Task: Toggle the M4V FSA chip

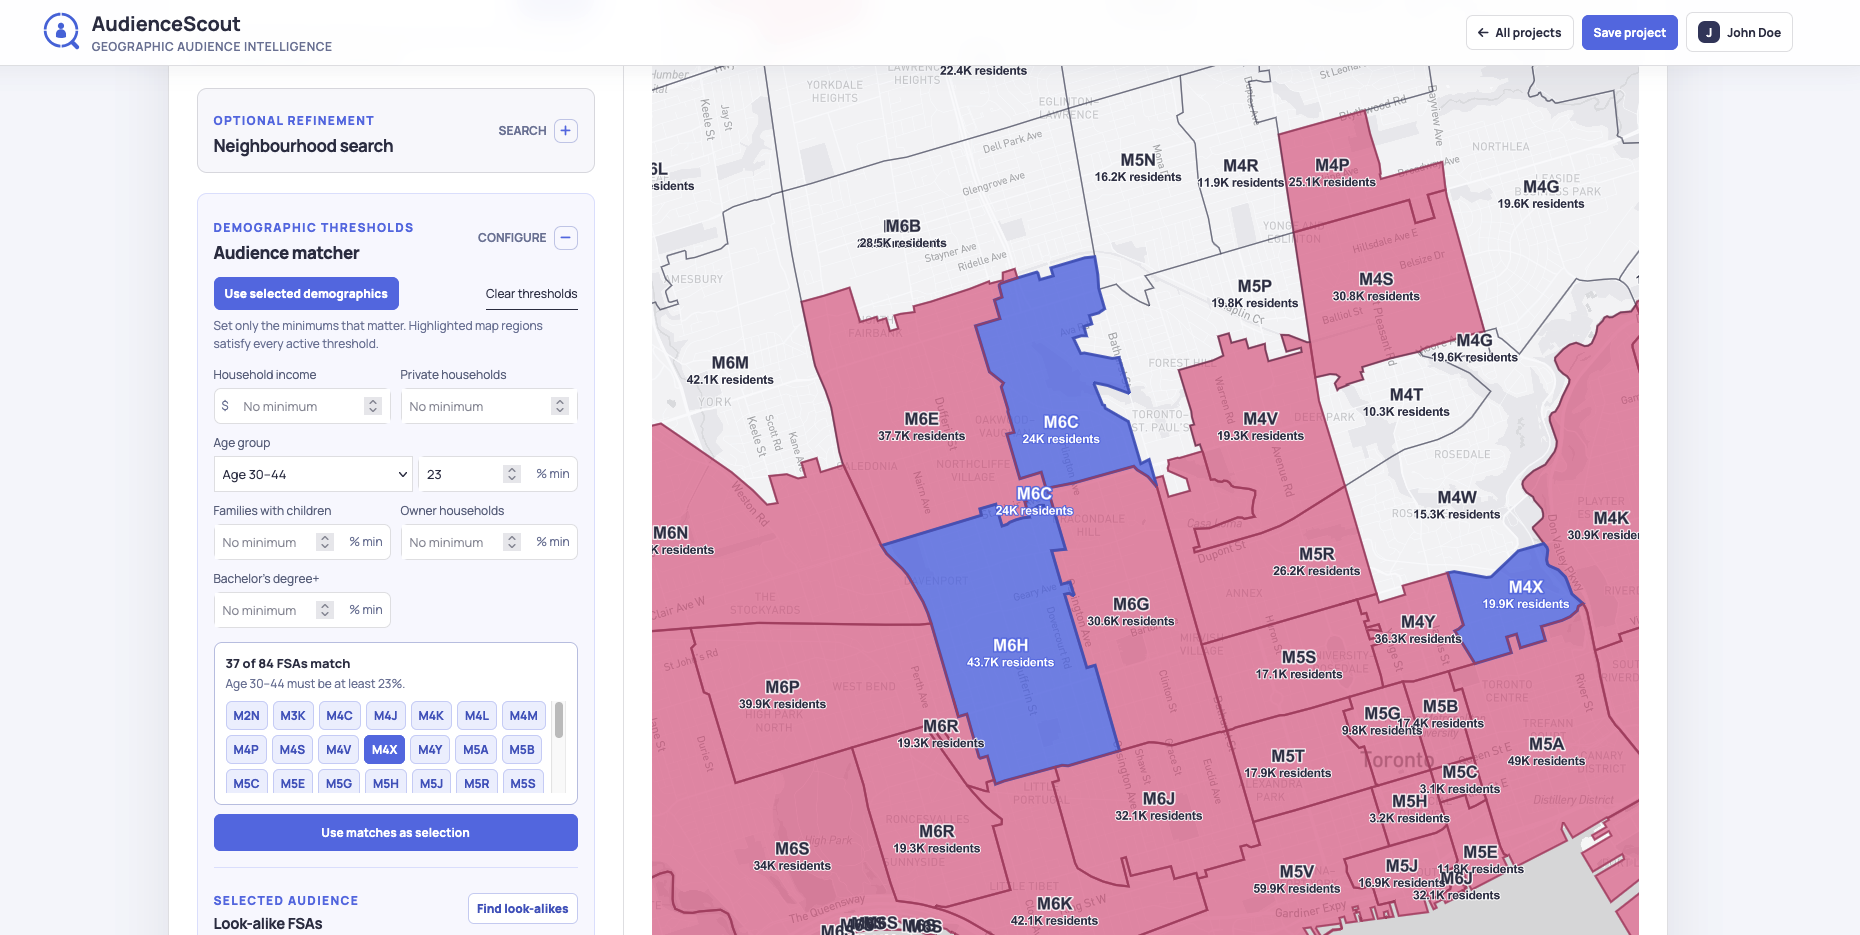Action: 339,750
